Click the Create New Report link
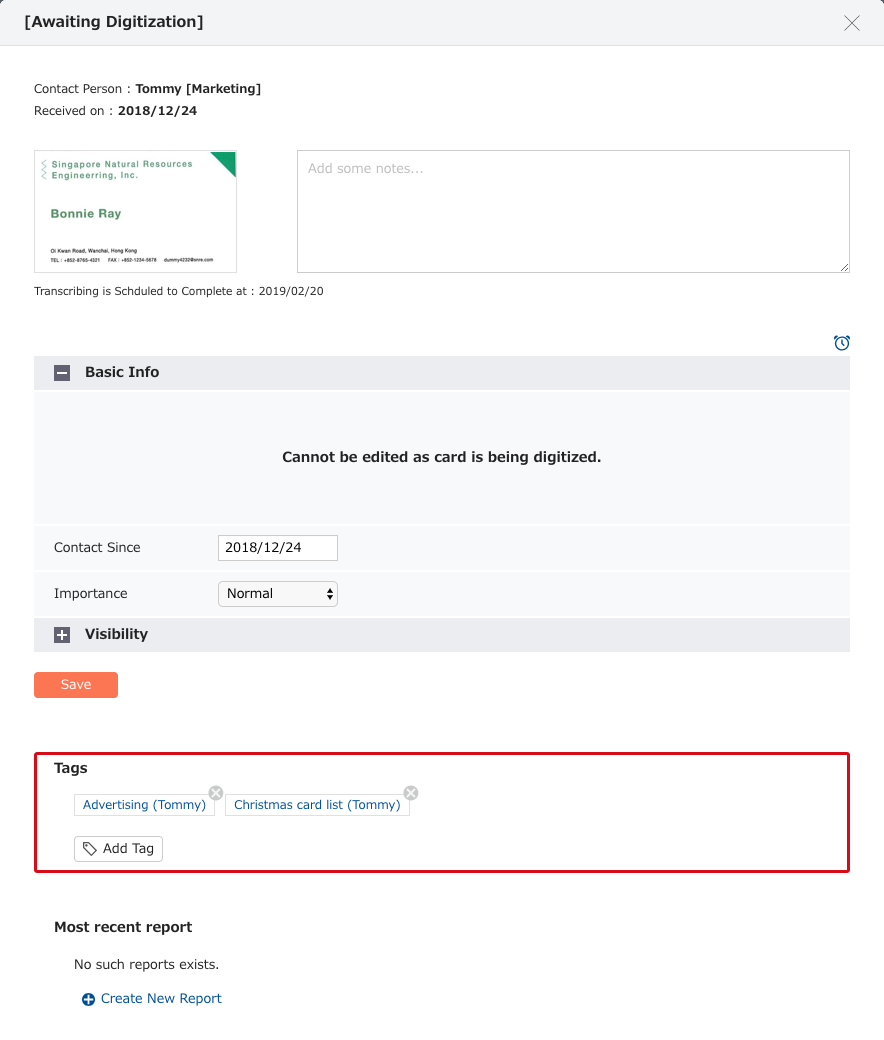 coord(161,998)
